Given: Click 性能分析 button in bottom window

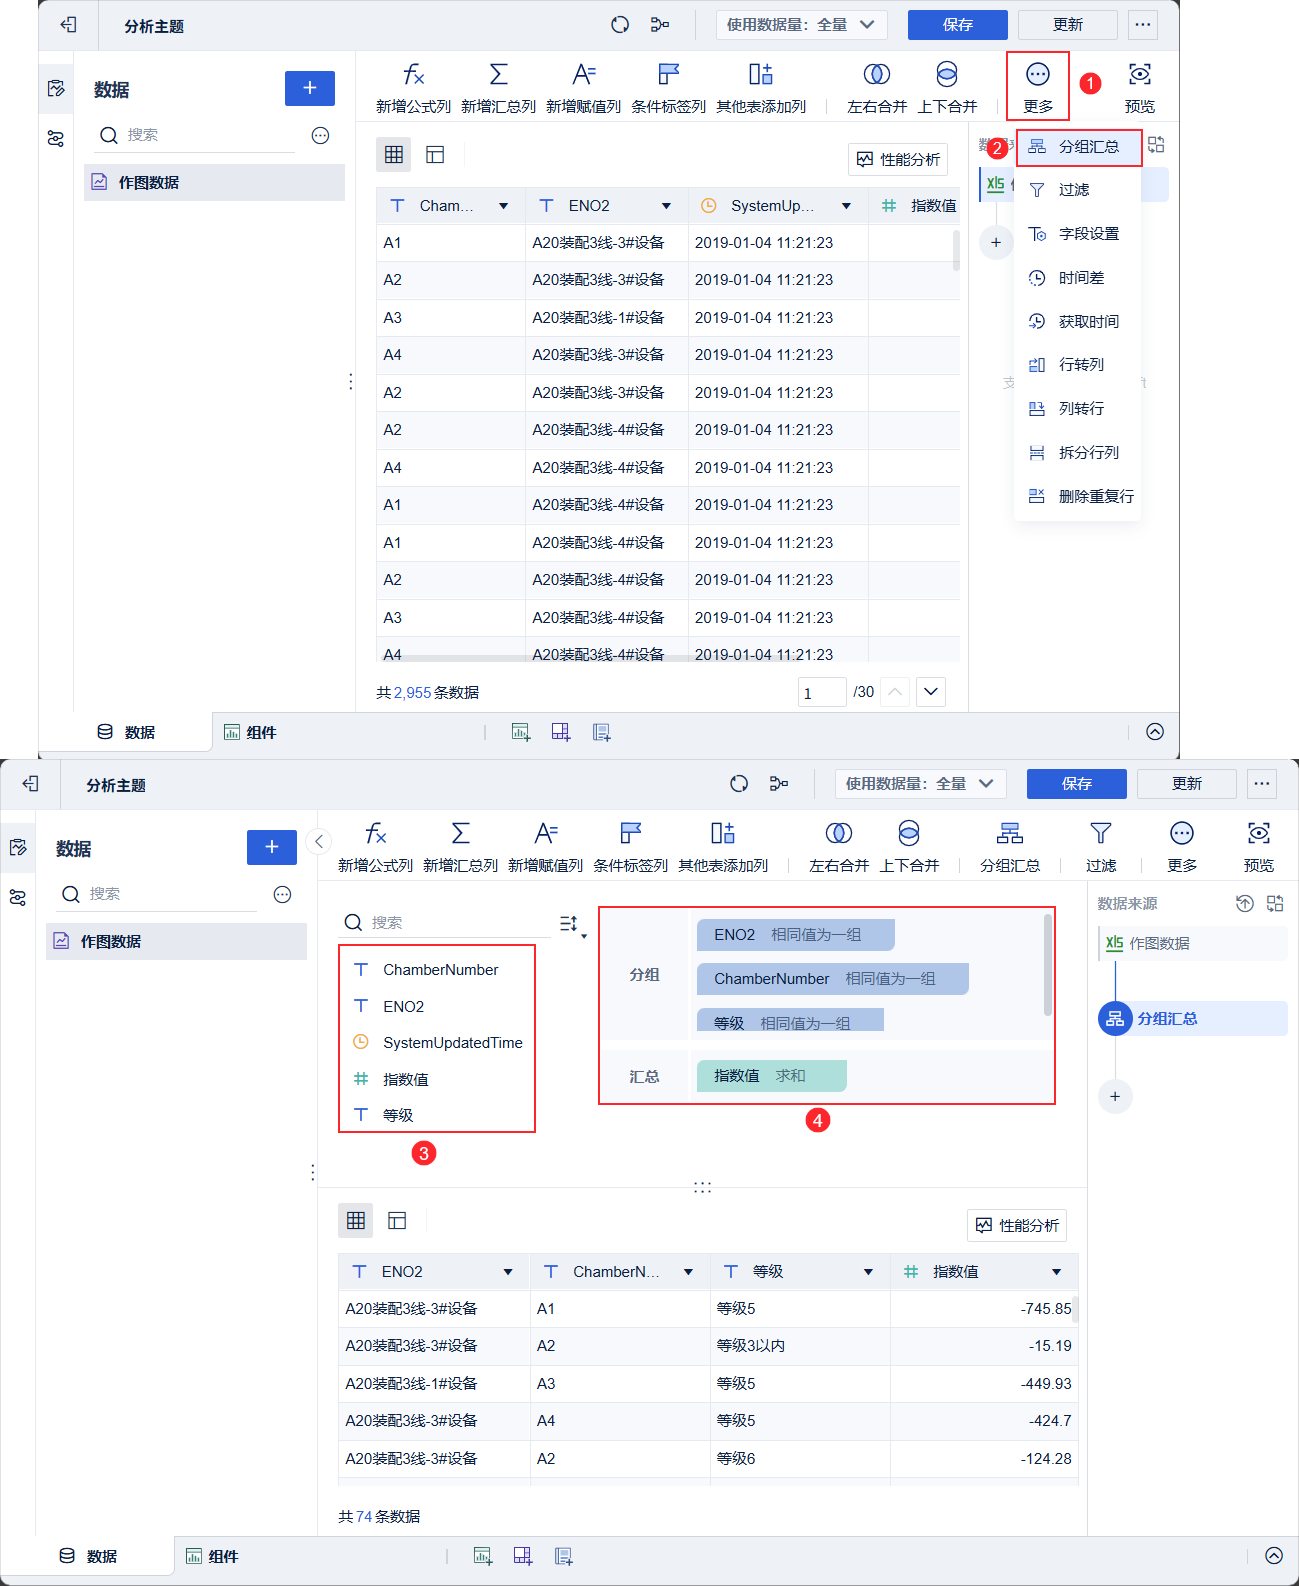Looking at the screenshot, I should 1017,1225.
